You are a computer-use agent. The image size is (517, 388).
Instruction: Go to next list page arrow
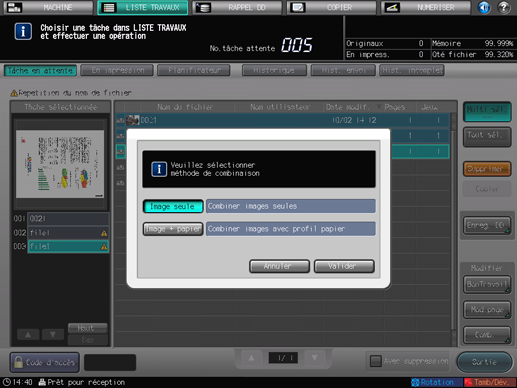pyautogui.click(x=314, y=358)
